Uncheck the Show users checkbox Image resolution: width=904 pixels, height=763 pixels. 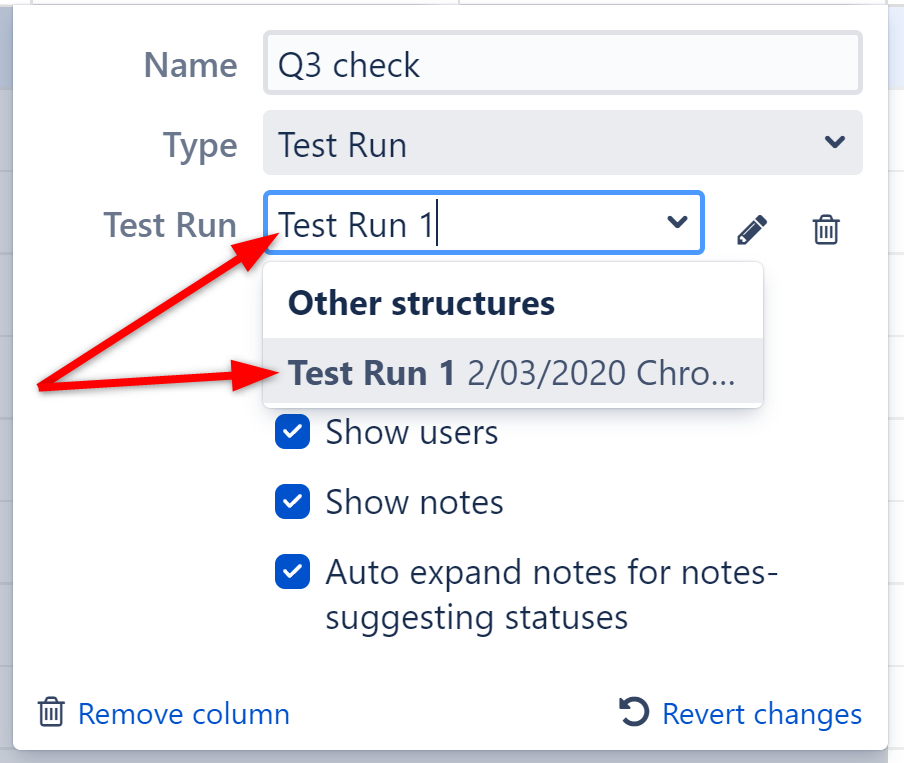tap(292, 432)
